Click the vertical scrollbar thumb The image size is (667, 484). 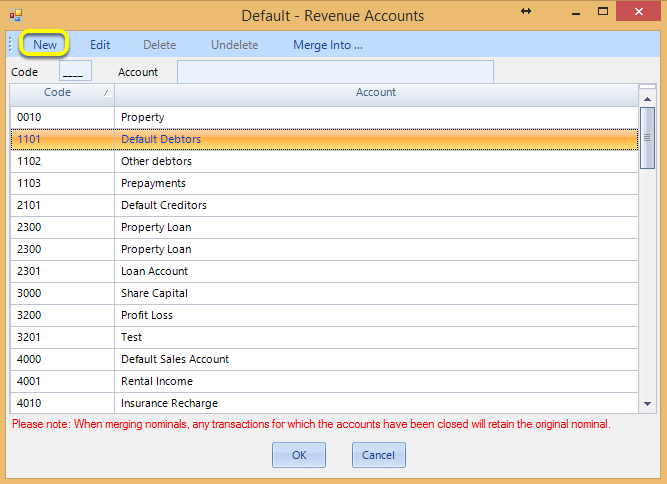tap(647, 138)
